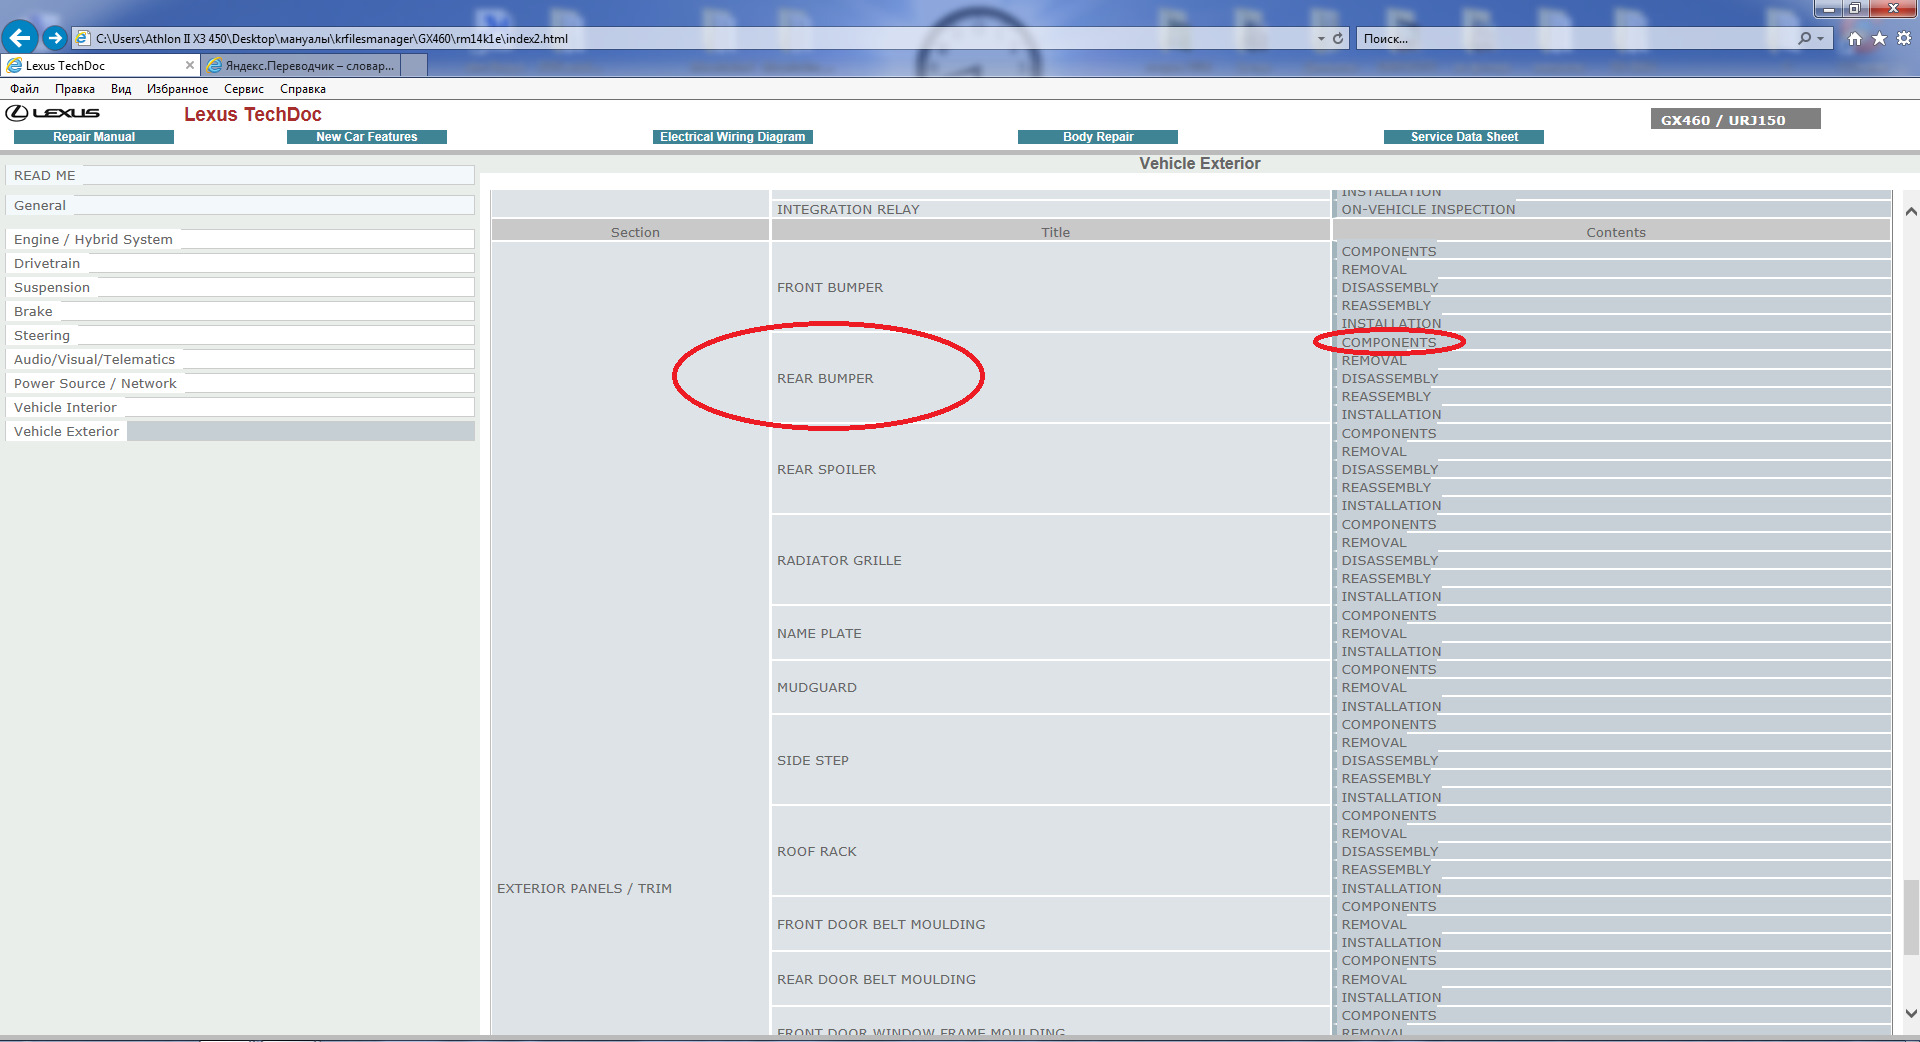Click the browser Forward arrow

pyautogui.click(x=55, y=38)
